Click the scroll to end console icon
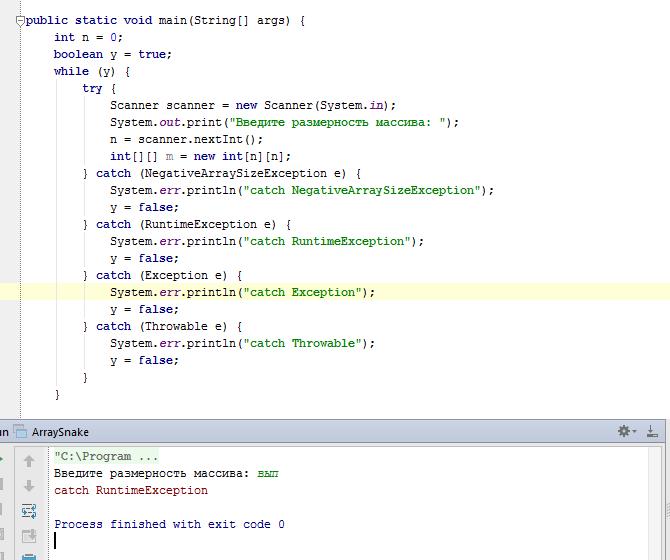670x560 pixels. [29, 536]
